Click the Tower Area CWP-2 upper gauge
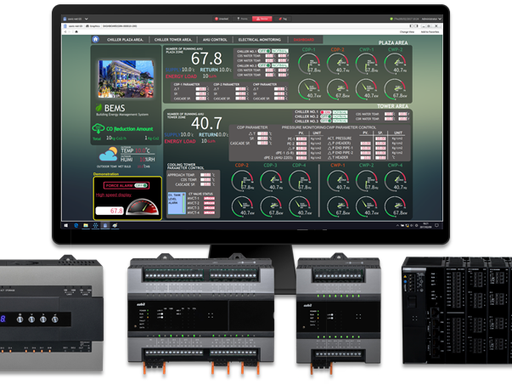512x384 pixels. point(367,180)
